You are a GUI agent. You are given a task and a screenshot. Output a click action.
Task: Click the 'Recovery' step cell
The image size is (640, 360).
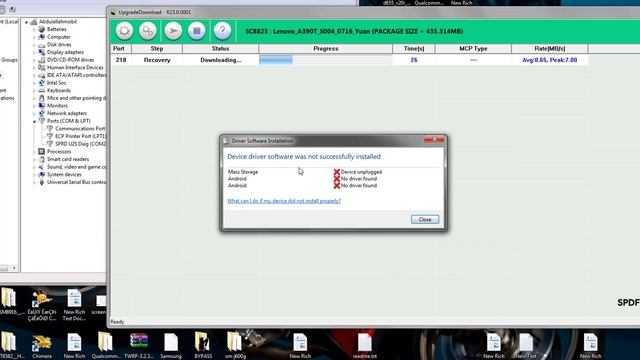157,60
